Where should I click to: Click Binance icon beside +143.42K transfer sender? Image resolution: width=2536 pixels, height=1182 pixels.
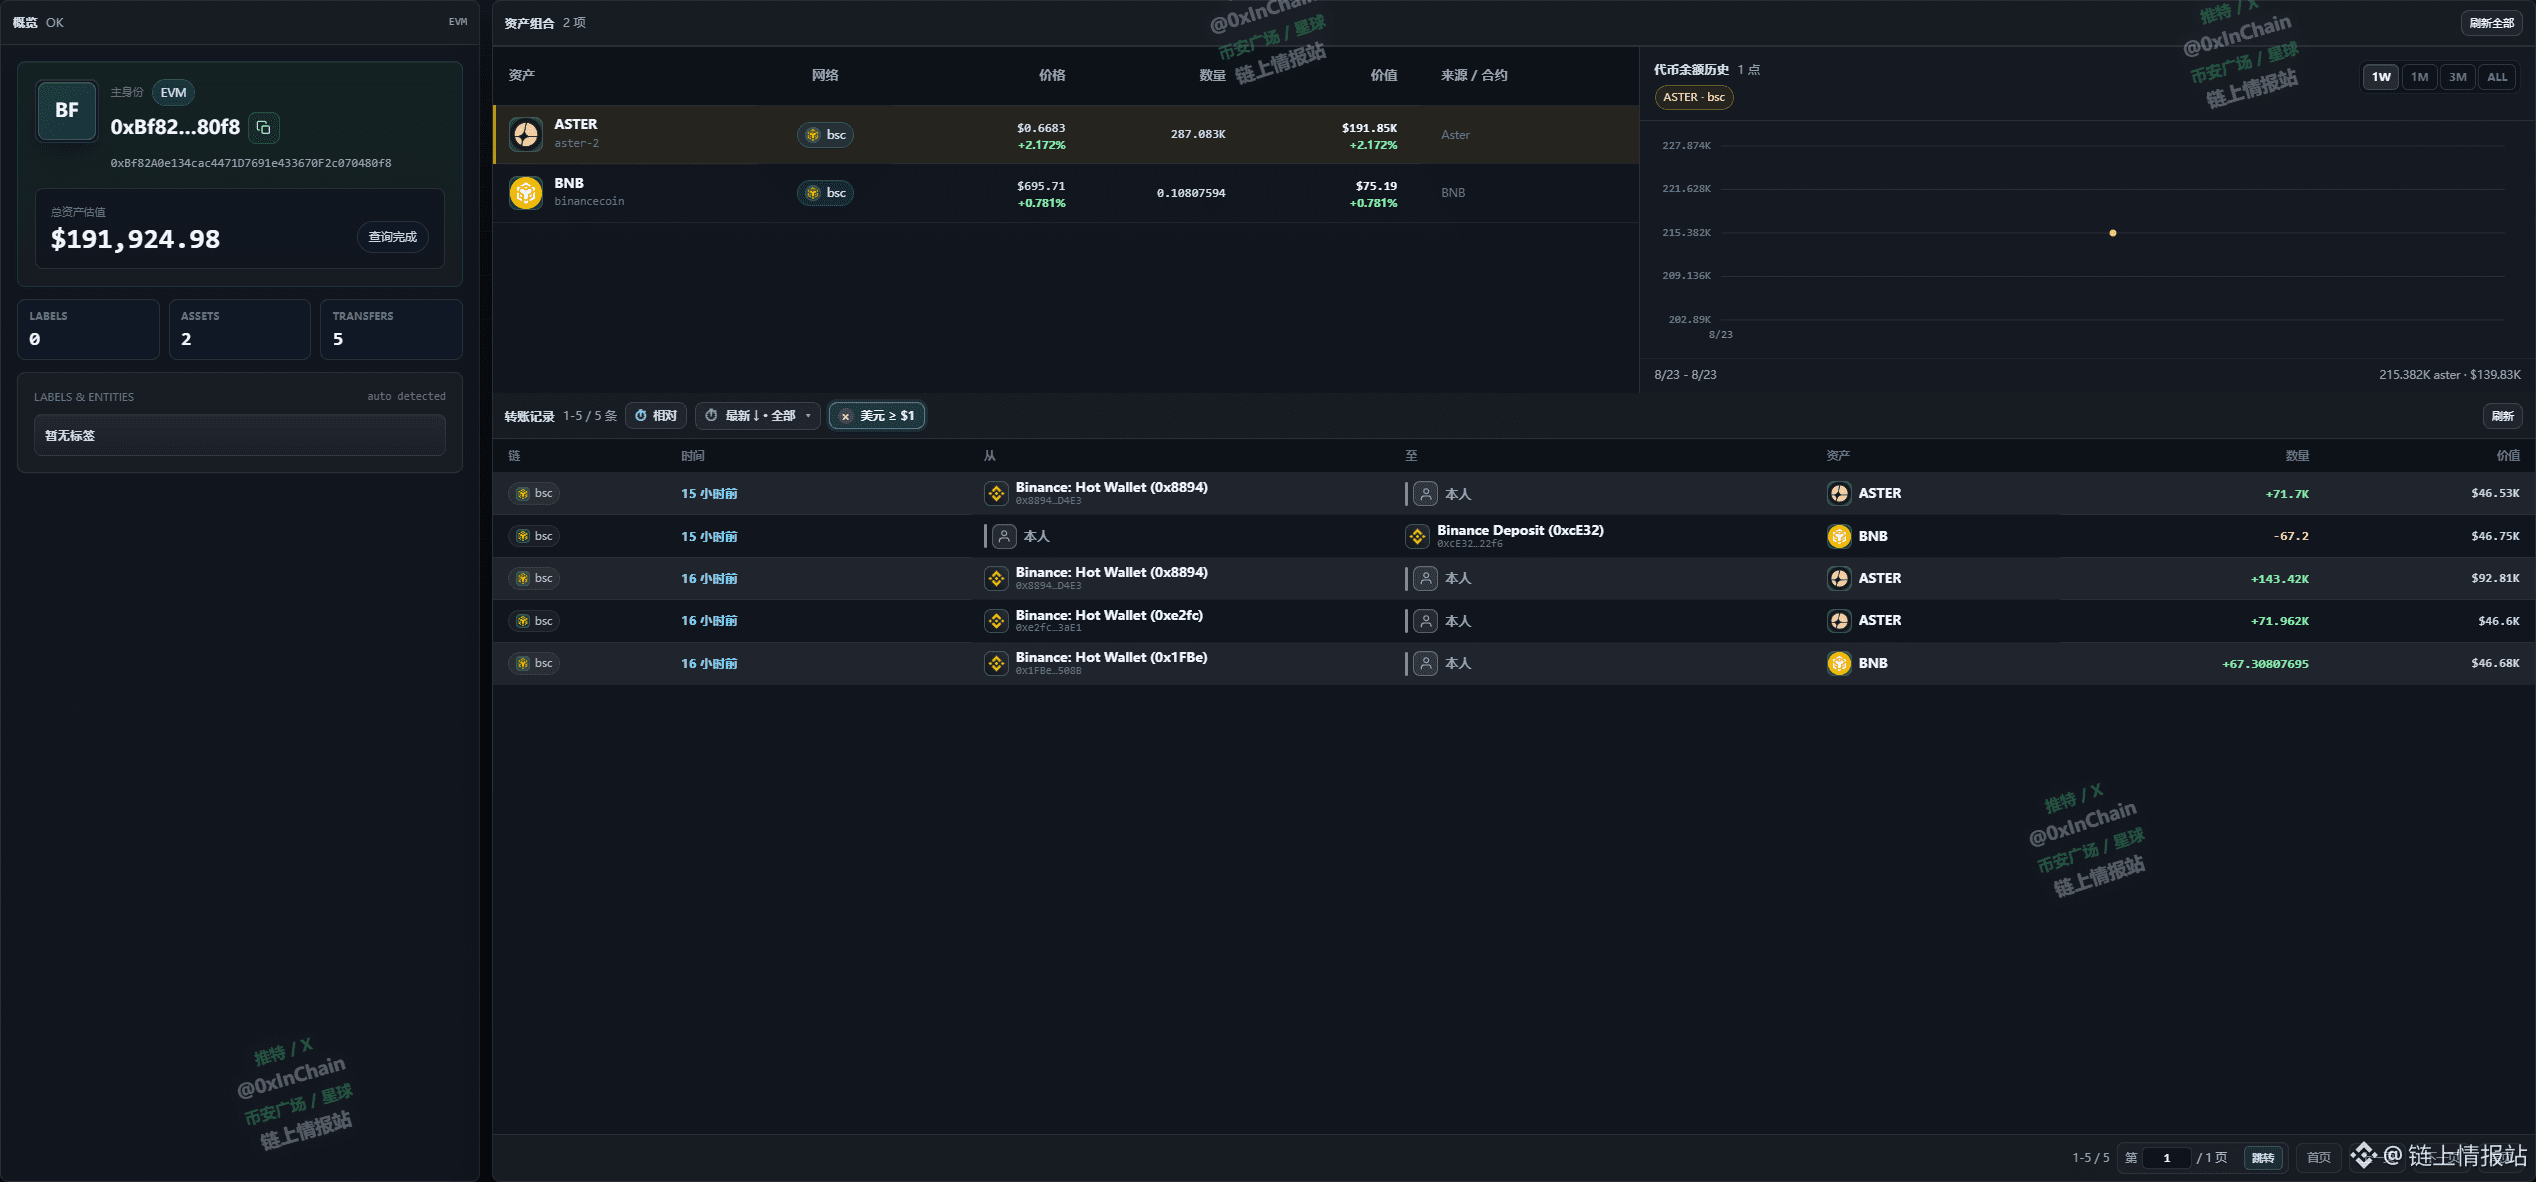click(996, 579)
